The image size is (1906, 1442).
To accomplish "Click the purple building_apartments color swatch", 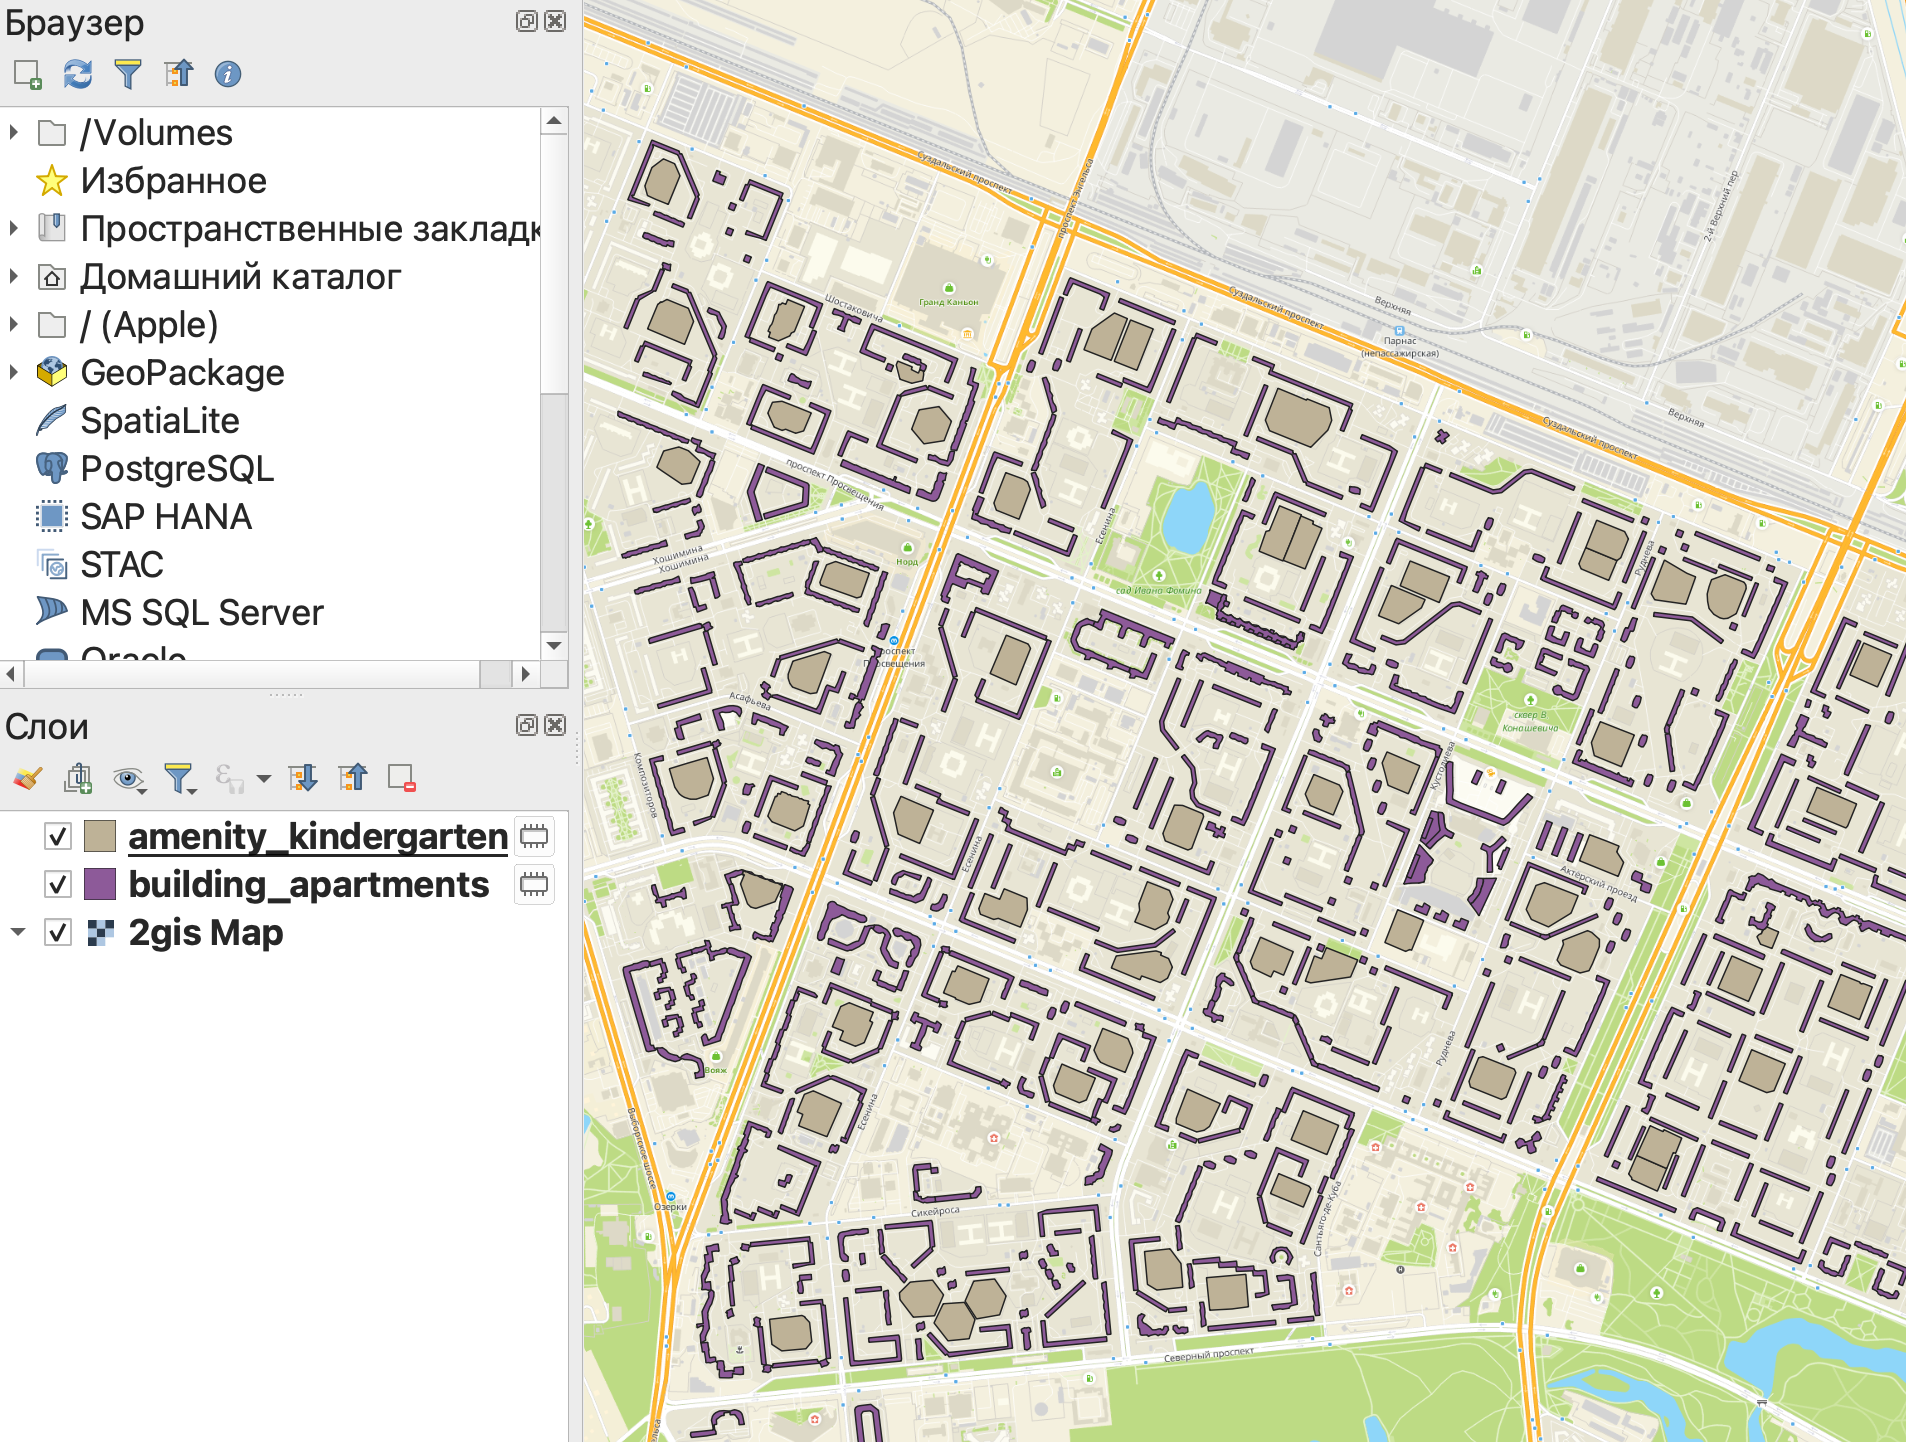I will click(x=100, y=884).
